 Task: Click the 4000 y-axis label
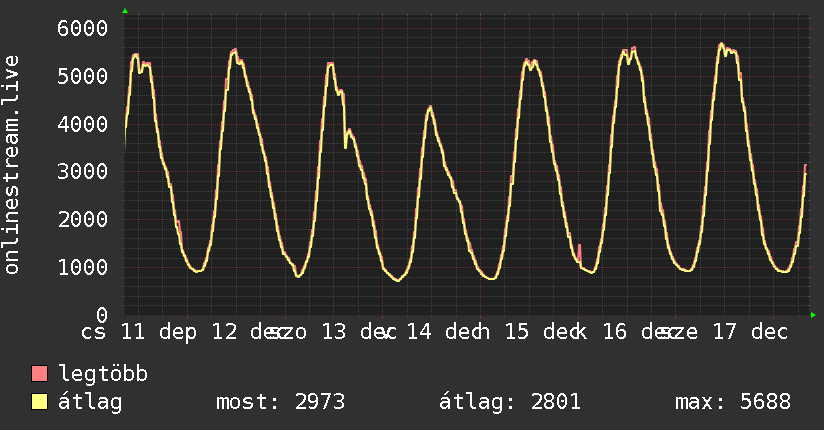(83, 124)
